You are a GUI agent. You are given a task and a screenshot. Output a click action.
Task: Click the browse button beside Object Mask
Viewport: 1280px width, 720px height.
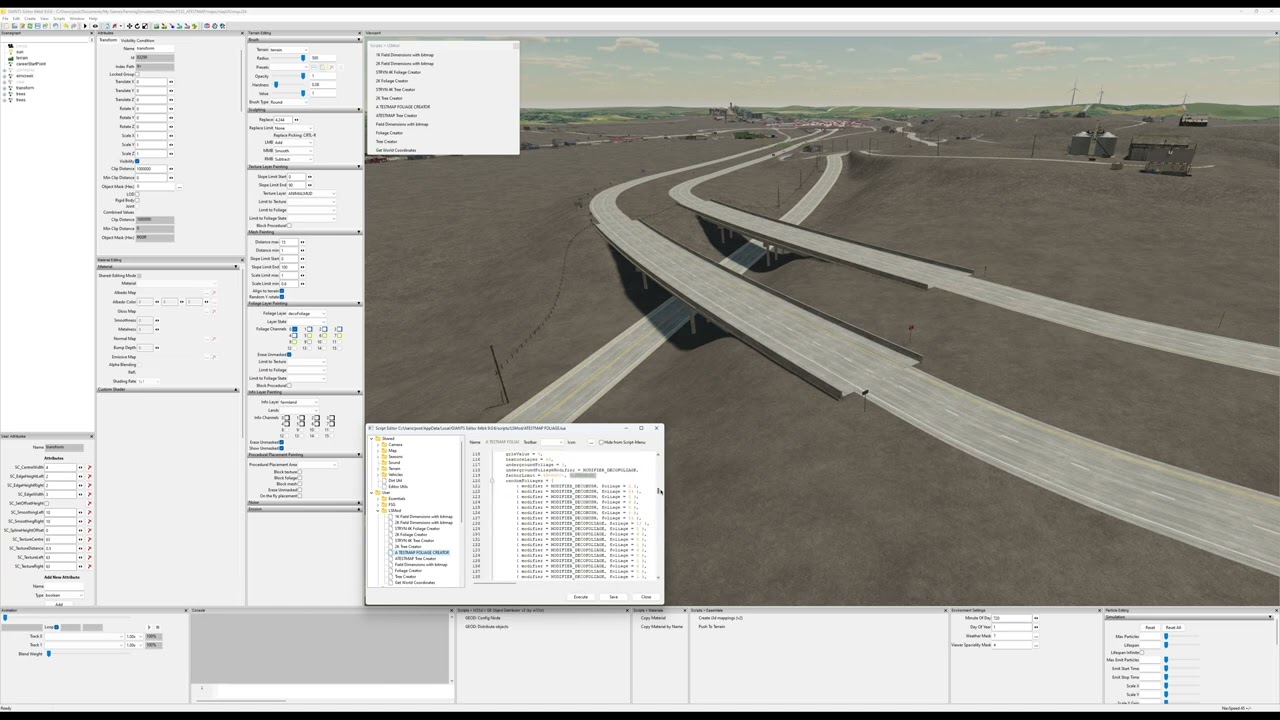pos(180,186)
